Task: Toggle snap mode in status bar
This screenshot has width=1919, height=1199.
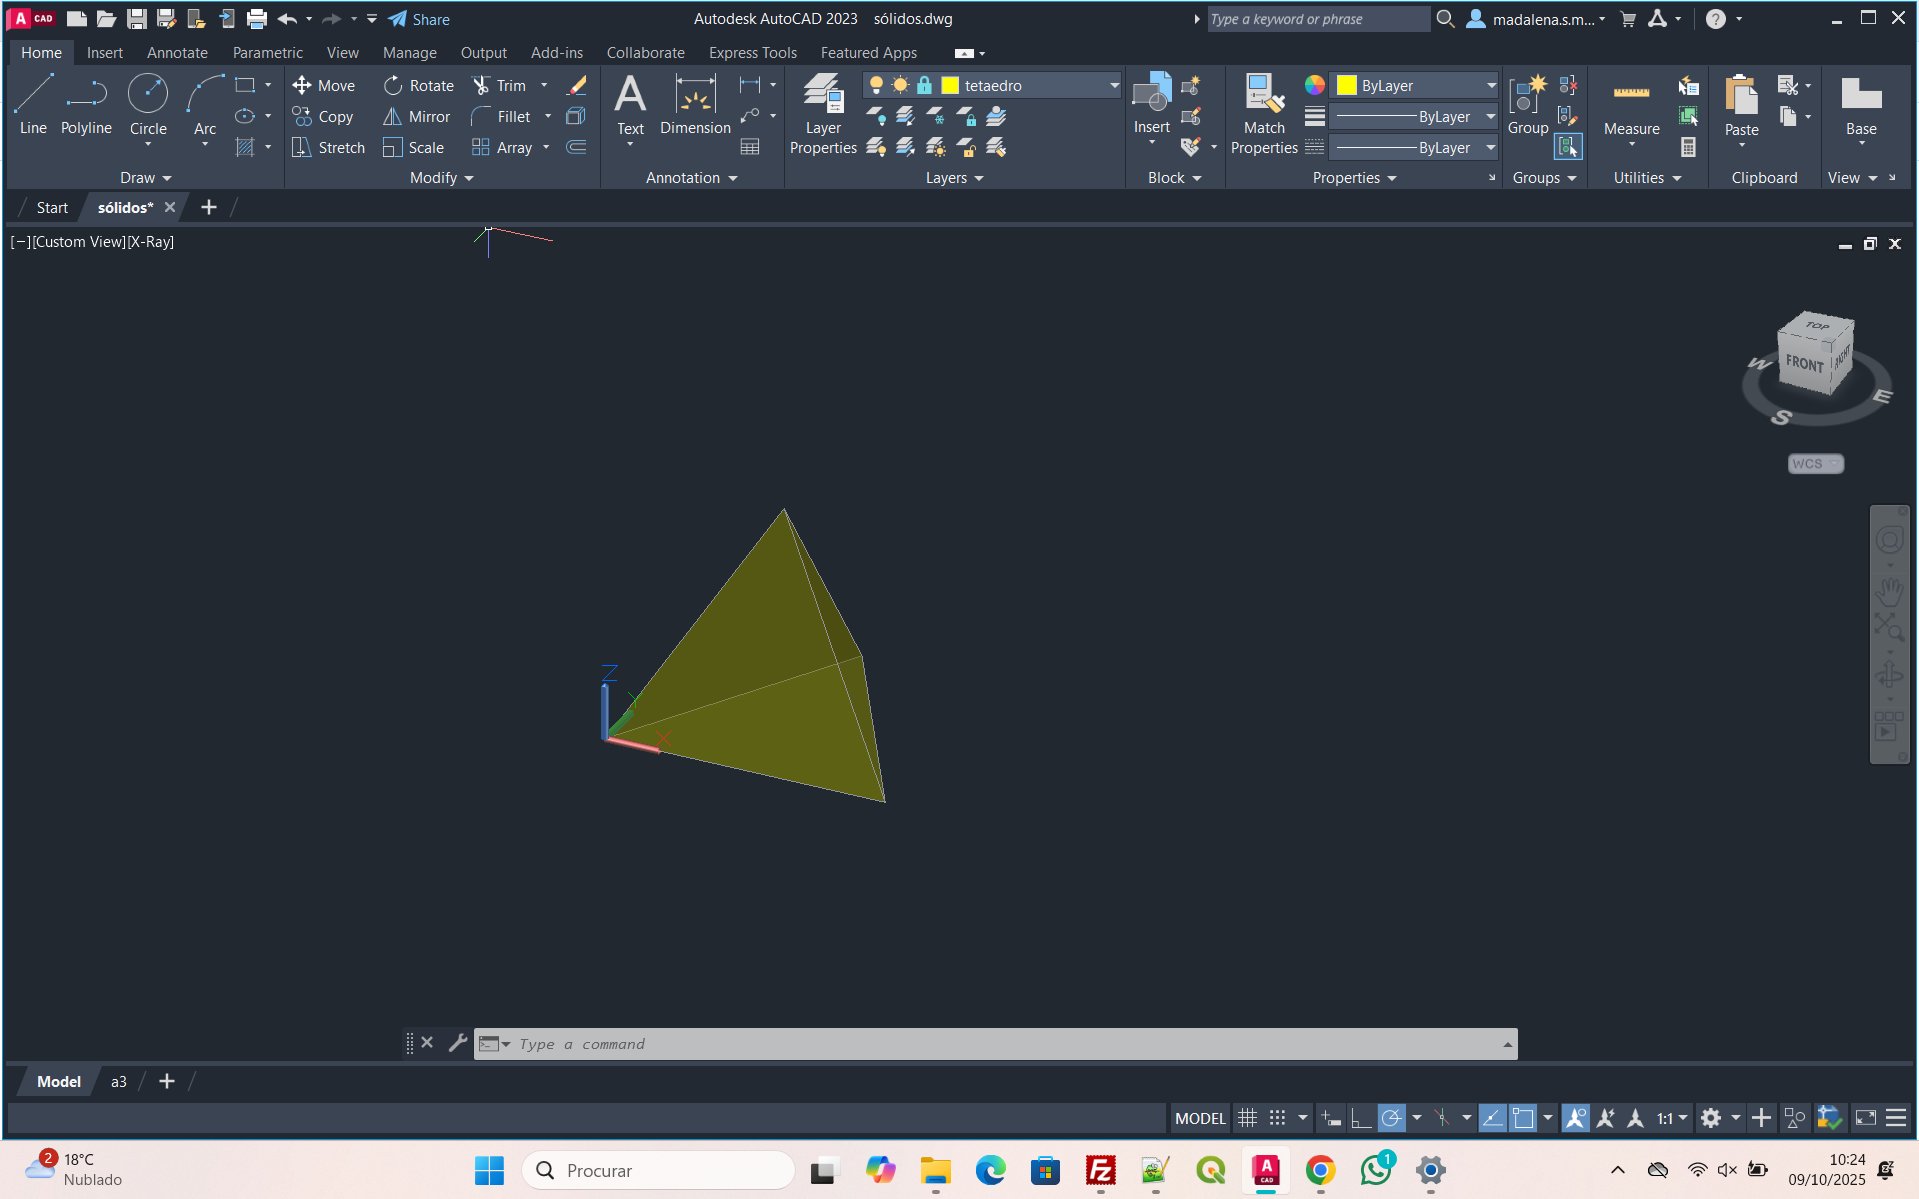Action: tap(1277, 1118)
